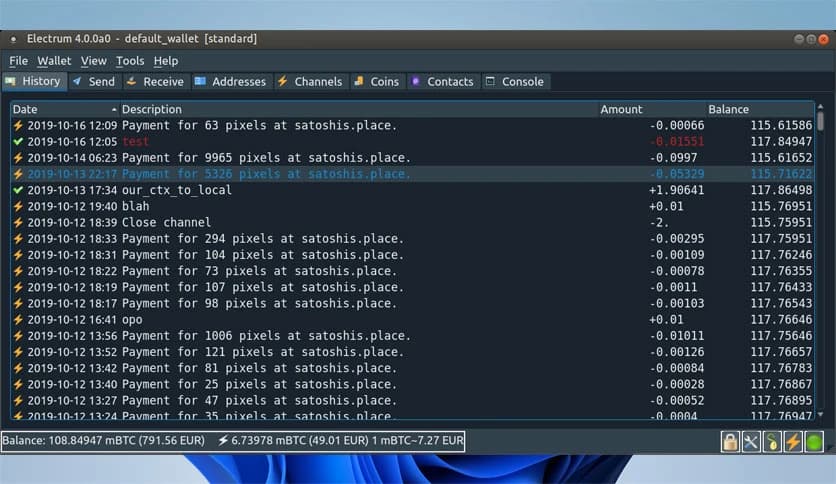
Task: Open the Channels tab
Action: (310, 82)
